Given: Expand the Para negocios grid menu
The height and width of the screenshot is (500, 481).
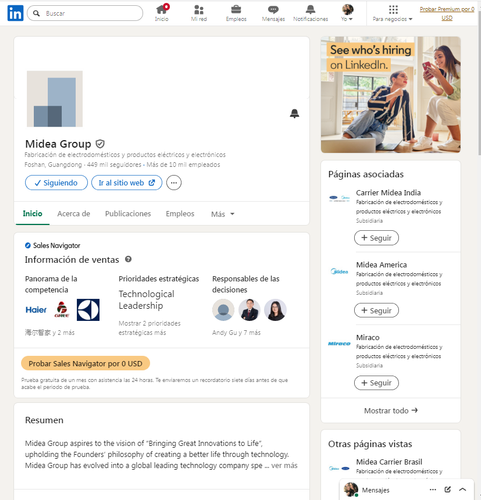Looking at the screenshot, I should pos(393,13).
